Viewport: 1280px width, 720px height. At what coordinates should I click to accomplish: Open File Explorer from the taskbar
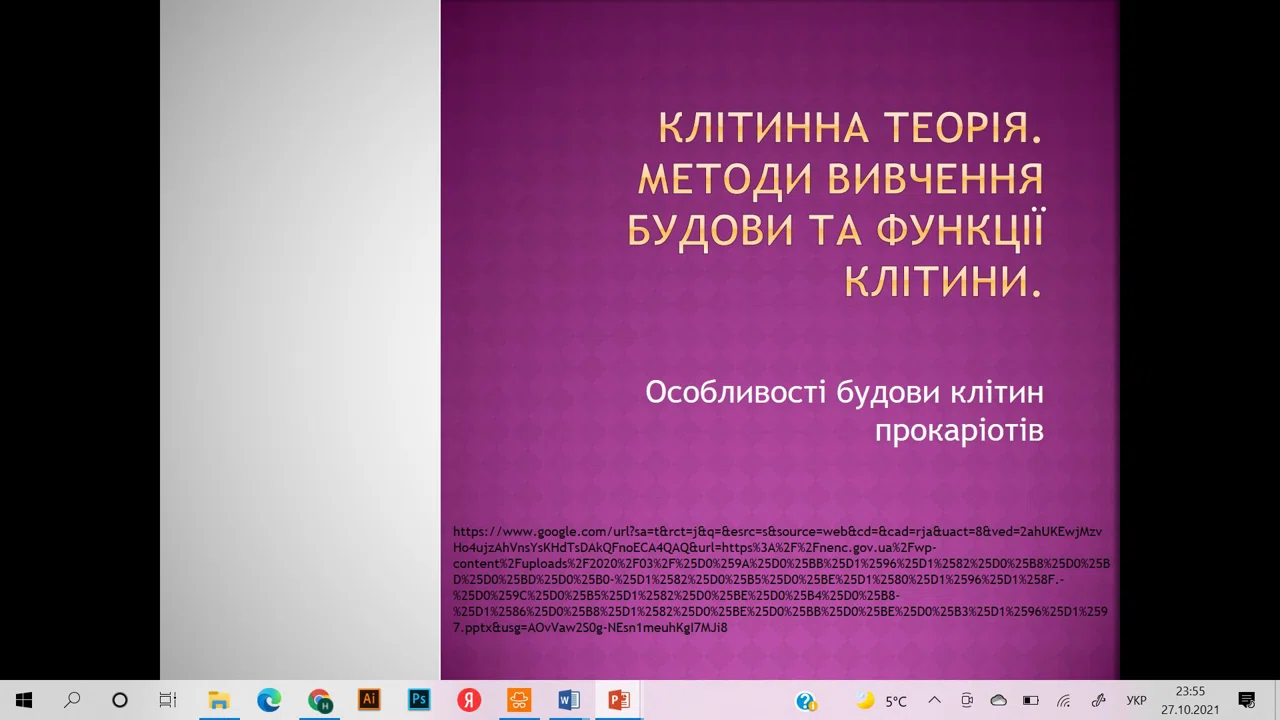coord(218,700)
